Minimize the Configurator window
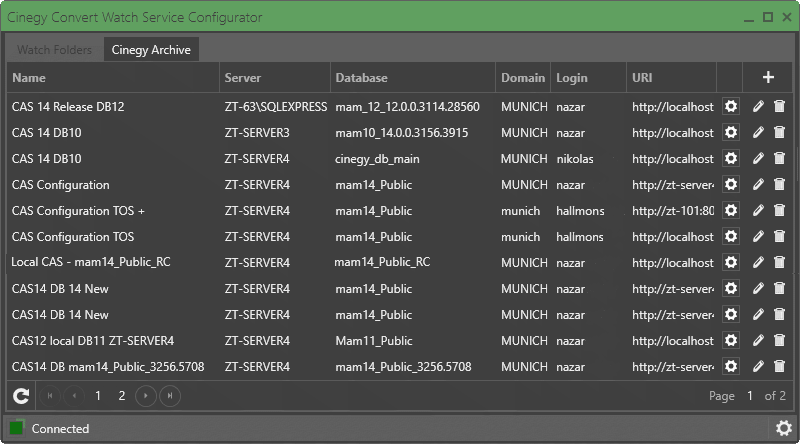Screen dimensions: 800x444 click(x=748, y=18)
